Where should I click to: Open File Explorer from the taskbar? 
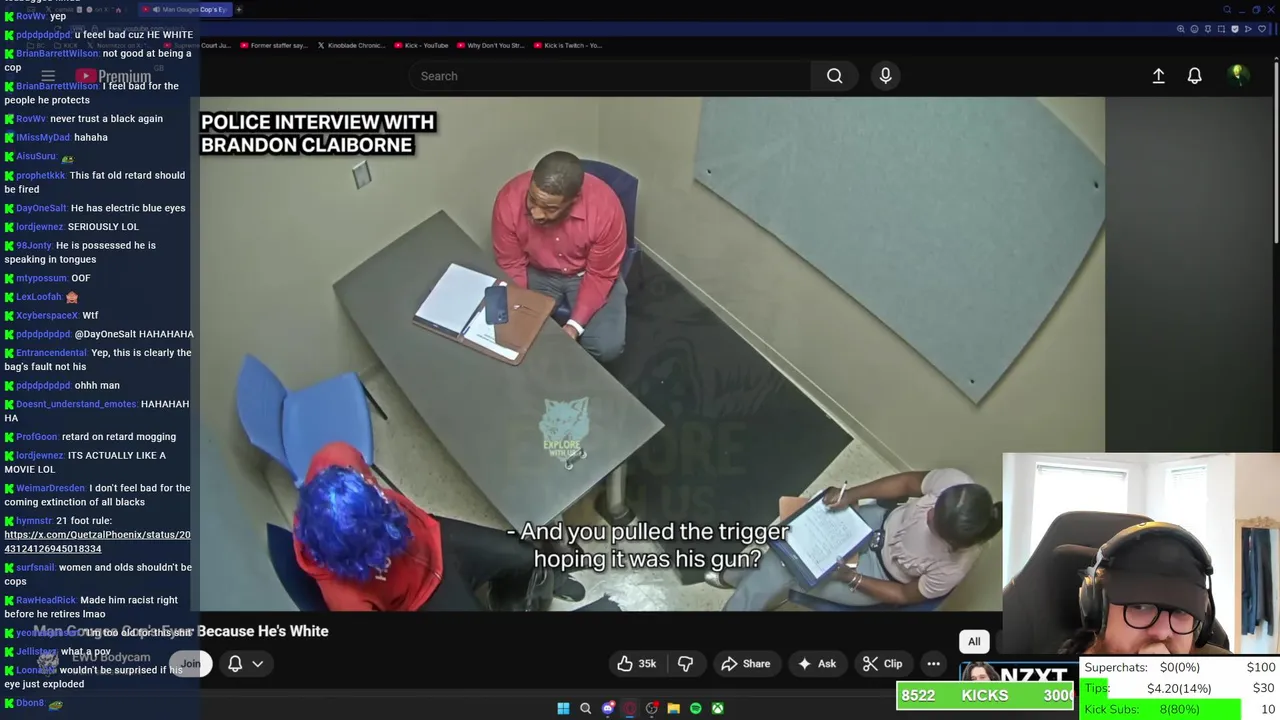673,708
